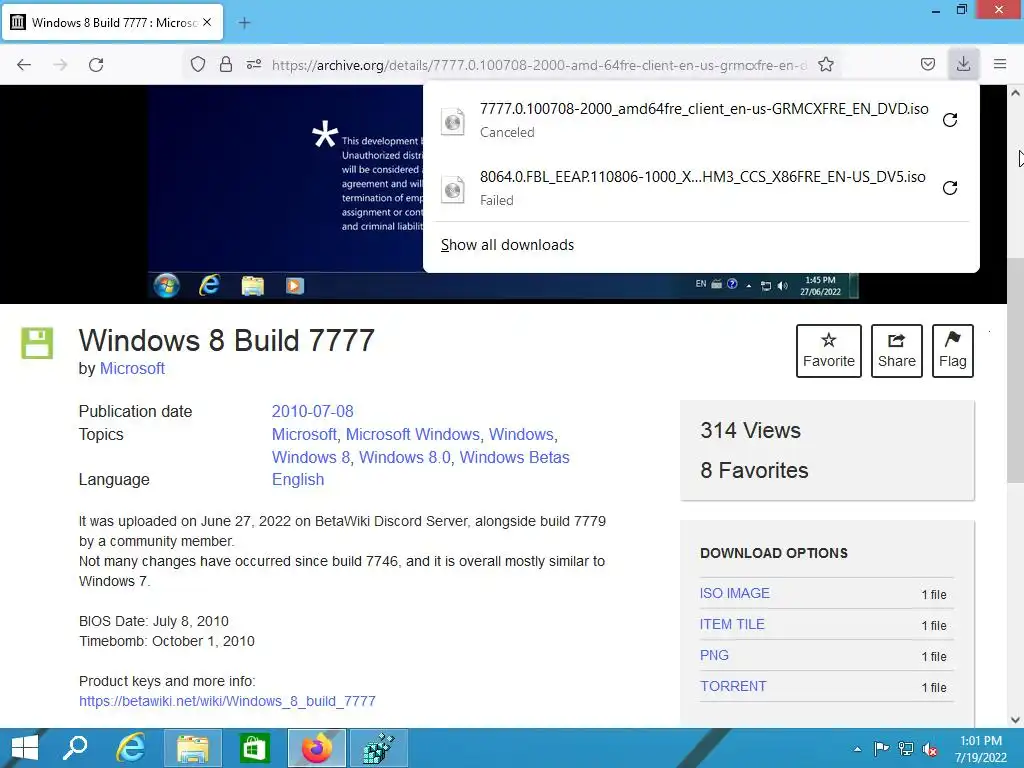The width and height of the screenshot is (1024, 768).
Task: Click the muted volume tray icon
Action: [930, 749]
